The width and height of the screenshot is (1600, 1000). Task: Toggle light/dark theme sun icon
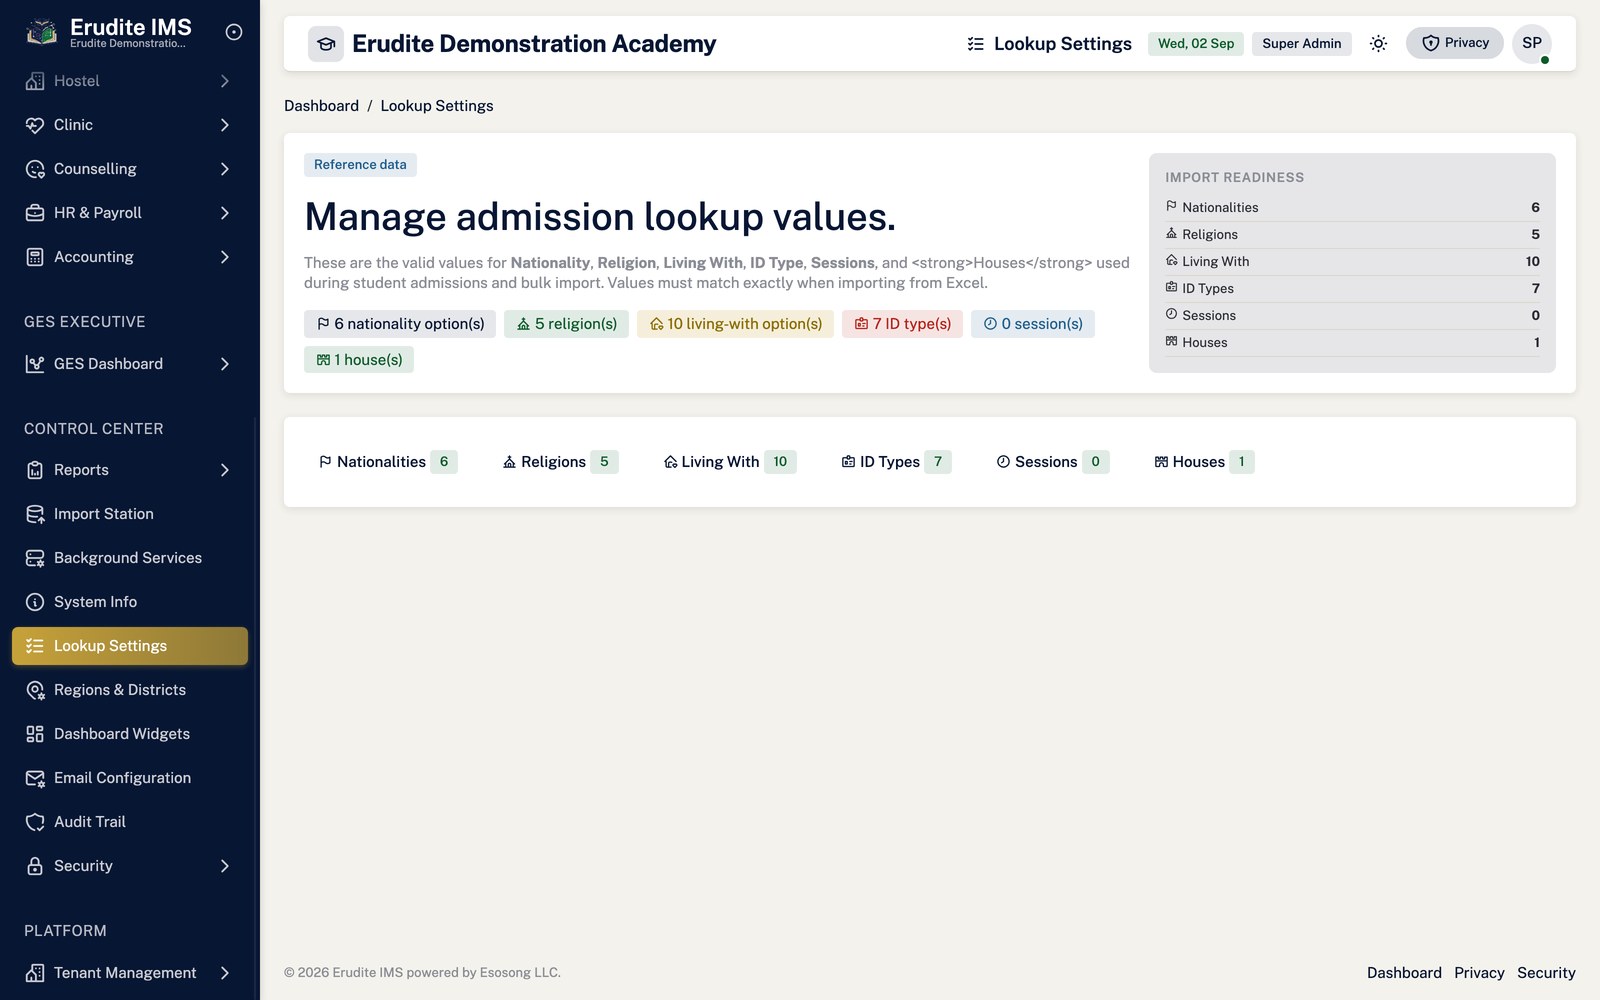point(1378,43)
